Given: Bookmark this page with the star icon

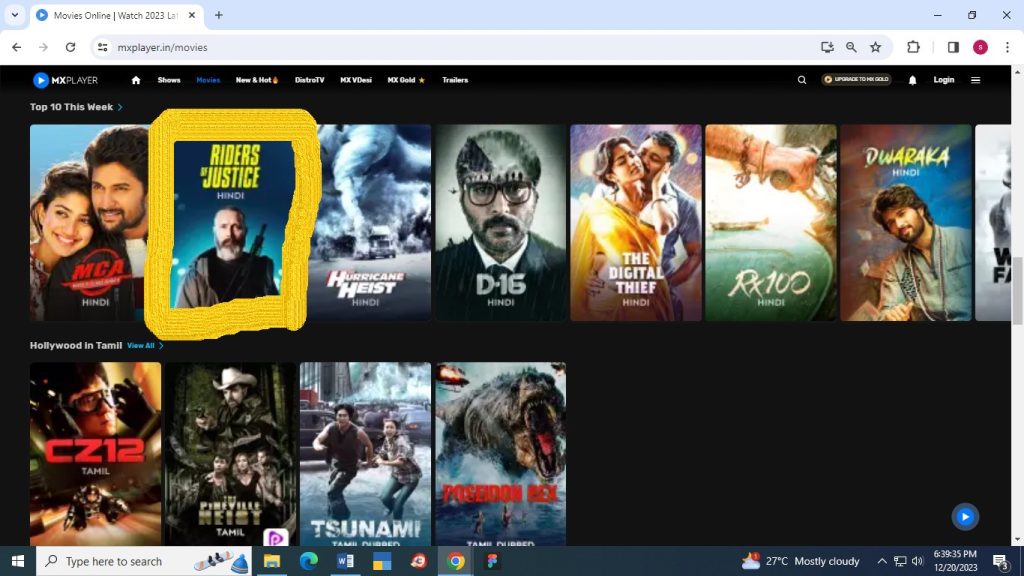Looking at the screenshot, I should (875, 47).
